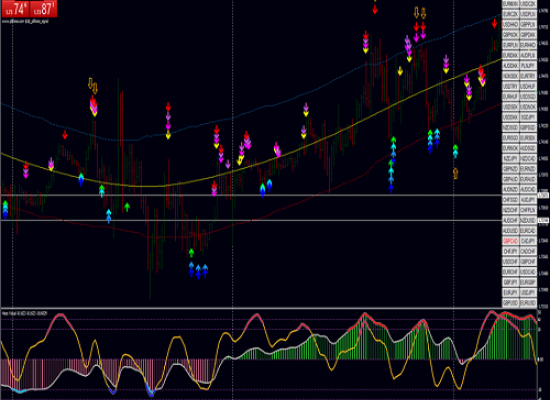Image resolution: width=550 pixels, height=400 pixels.
Task: Select the lone red down arrow near top-right edge
Action: [x=494, y=24]
